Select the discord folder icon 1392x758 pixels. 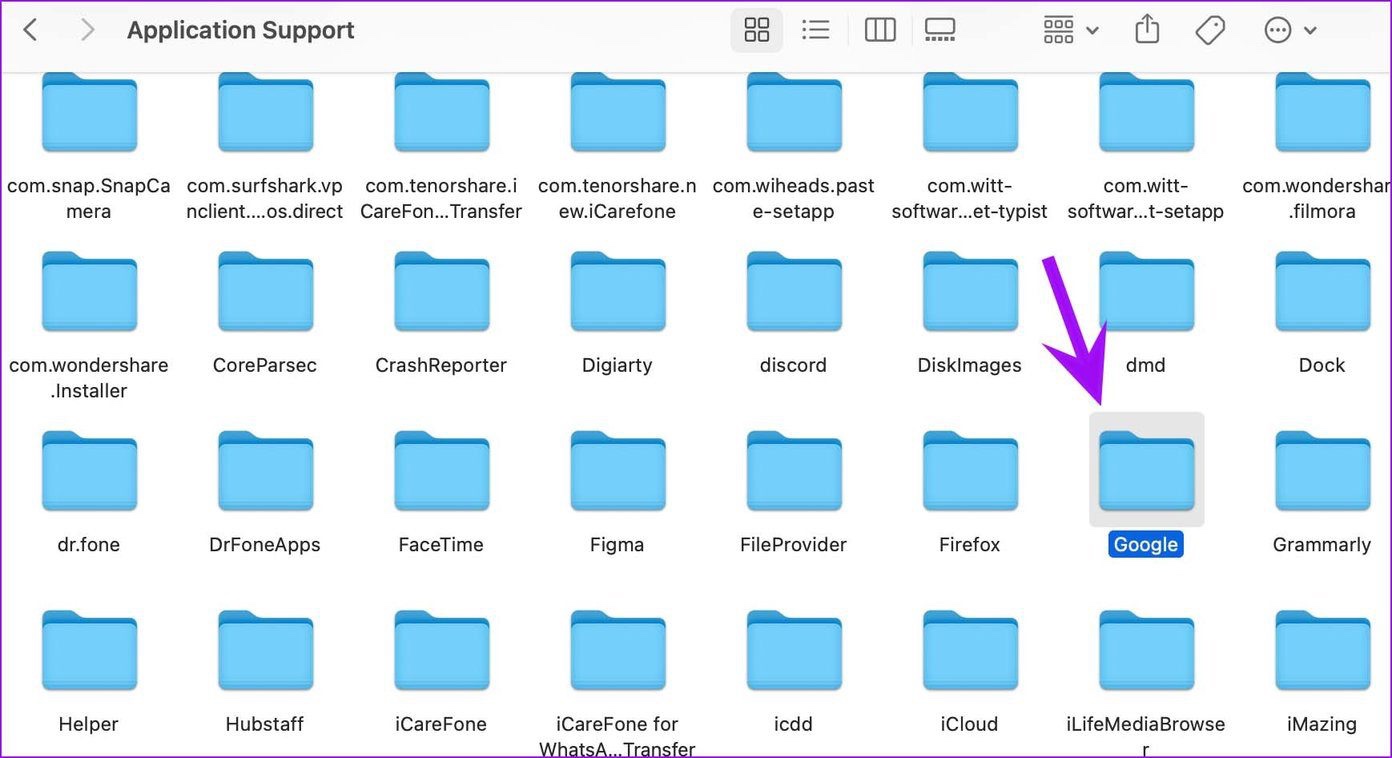793,292
